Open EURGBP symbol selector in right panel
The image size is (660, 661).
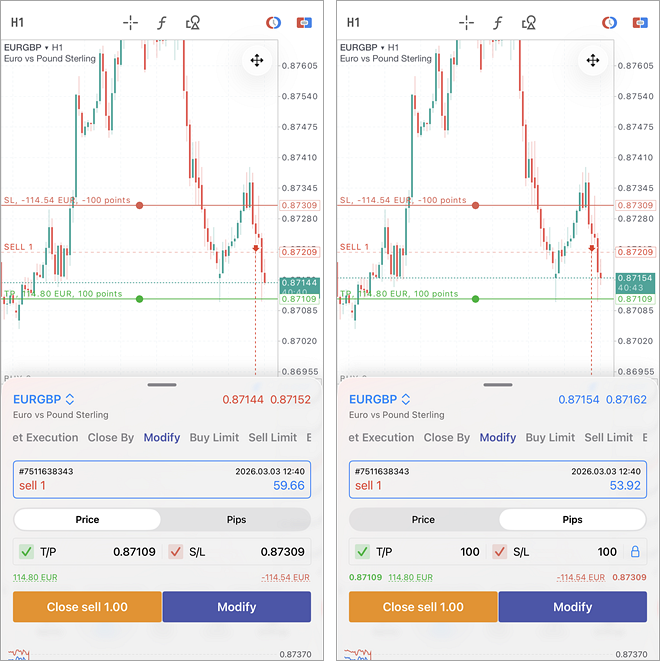pyautogui.click(x=379, y=399)
